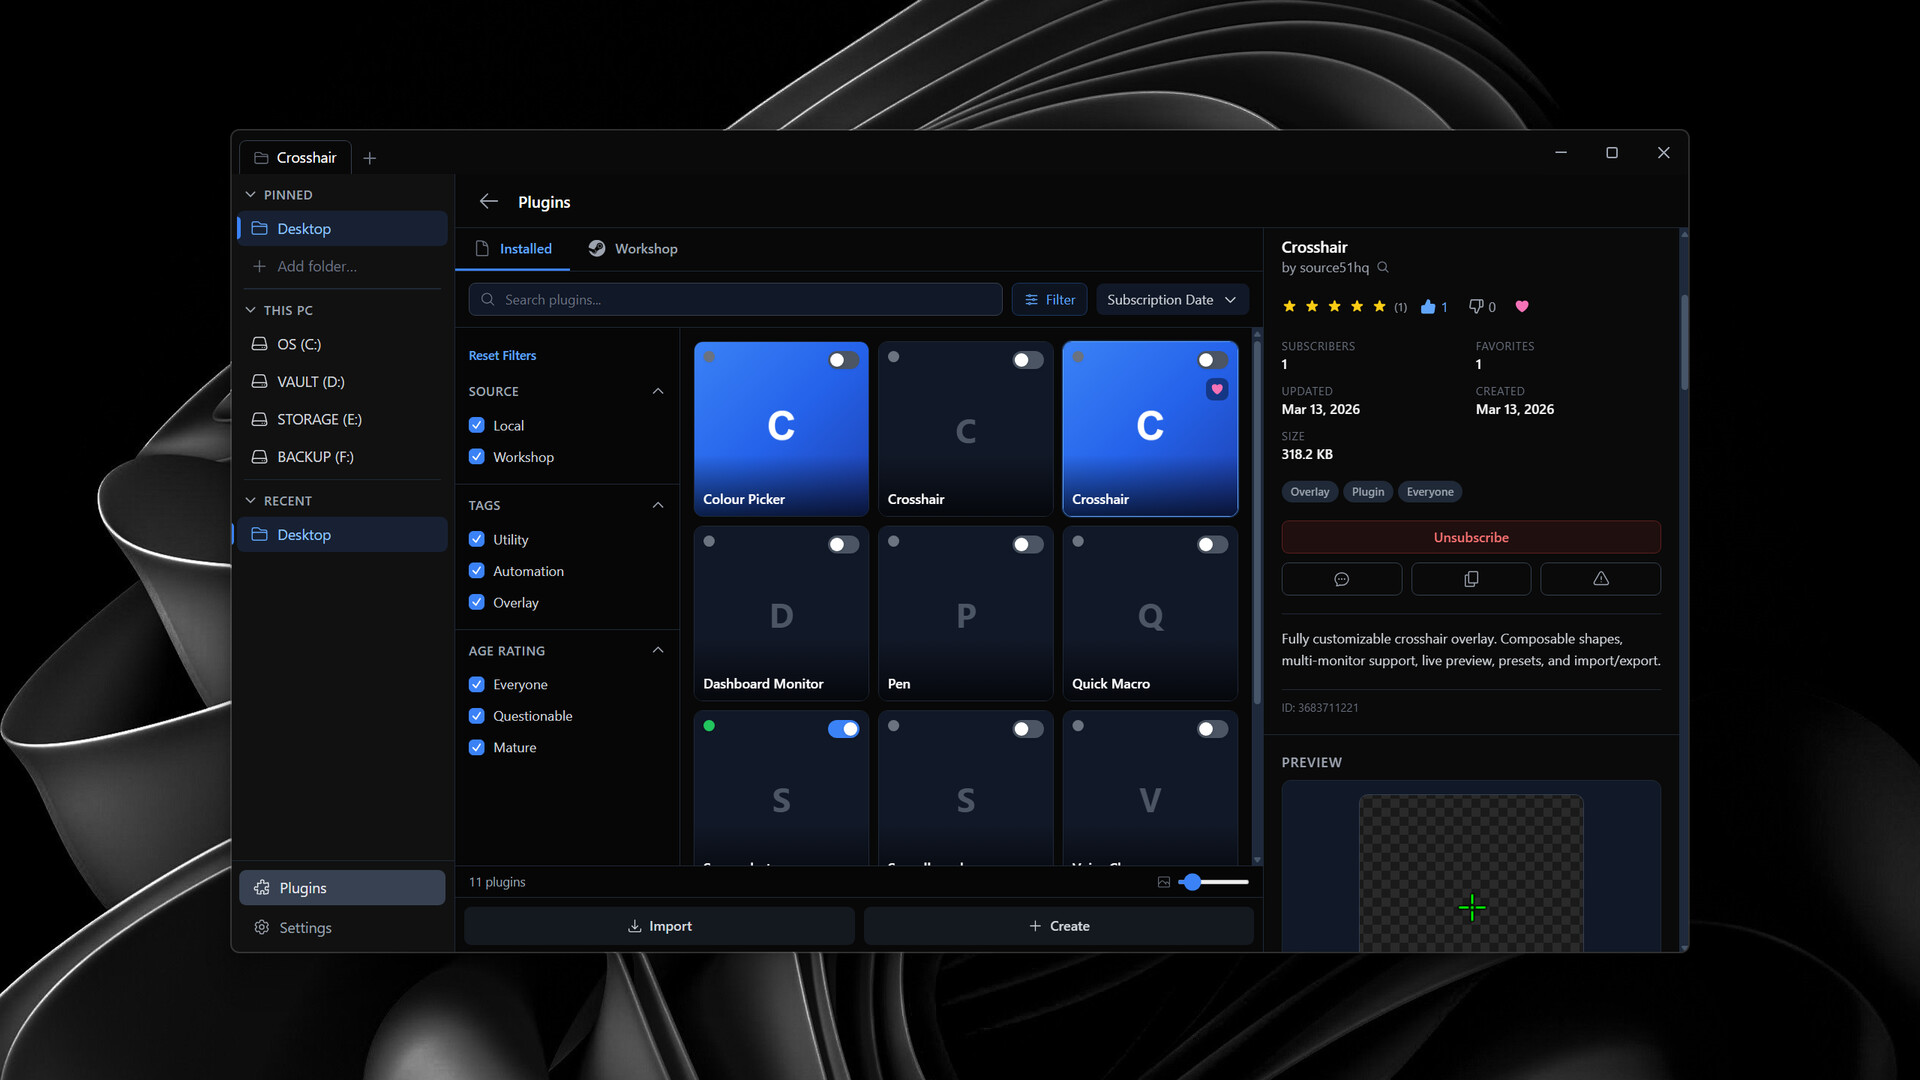Collapse the PINNED sidebar section
Viewport: 1920px width, 1080px height.
pyautogui.click(x=251, y=195)
